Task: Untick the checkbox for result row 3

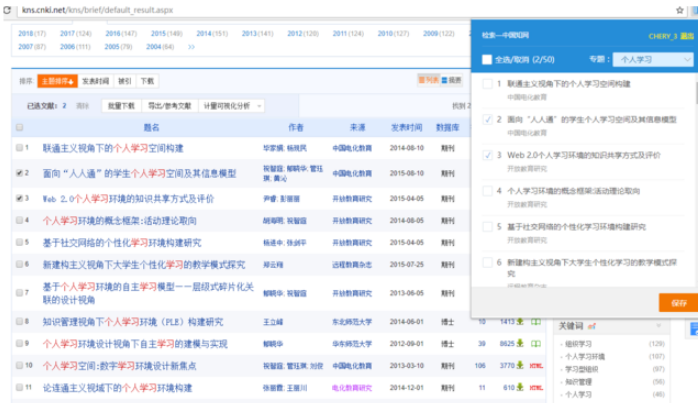Action: click(x=19, y=198)
